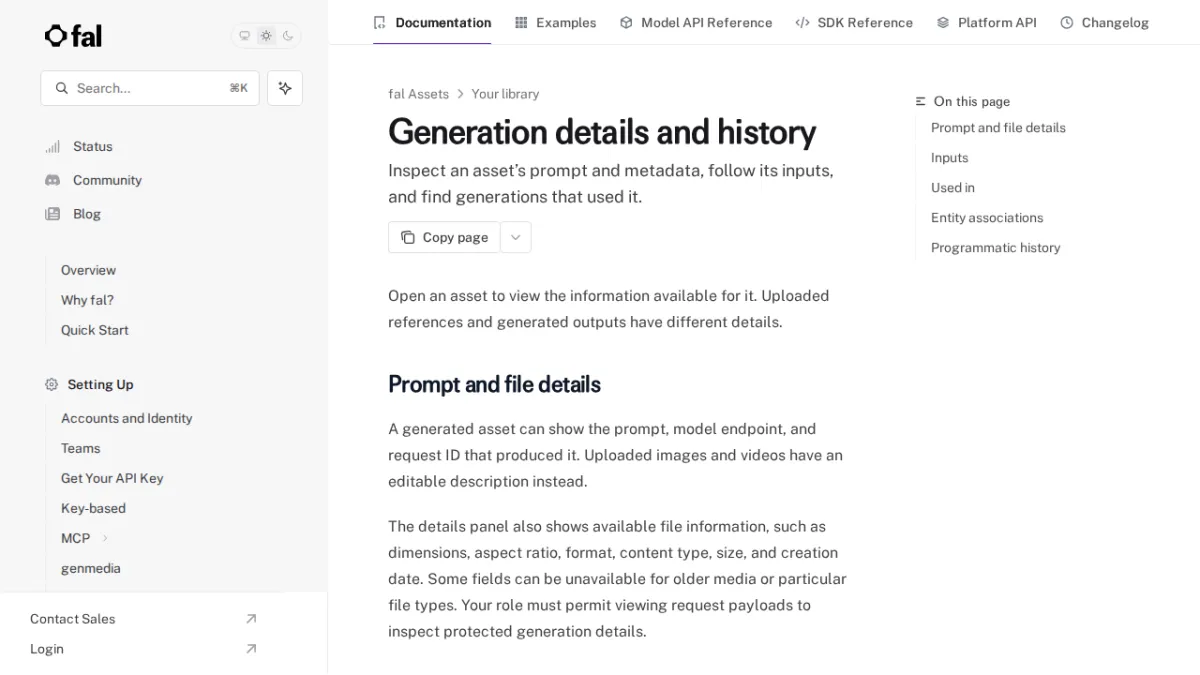The height and width of the screenshot is (675, 1200).
Task: Go to the Overview page
Action: pos(88,270)
